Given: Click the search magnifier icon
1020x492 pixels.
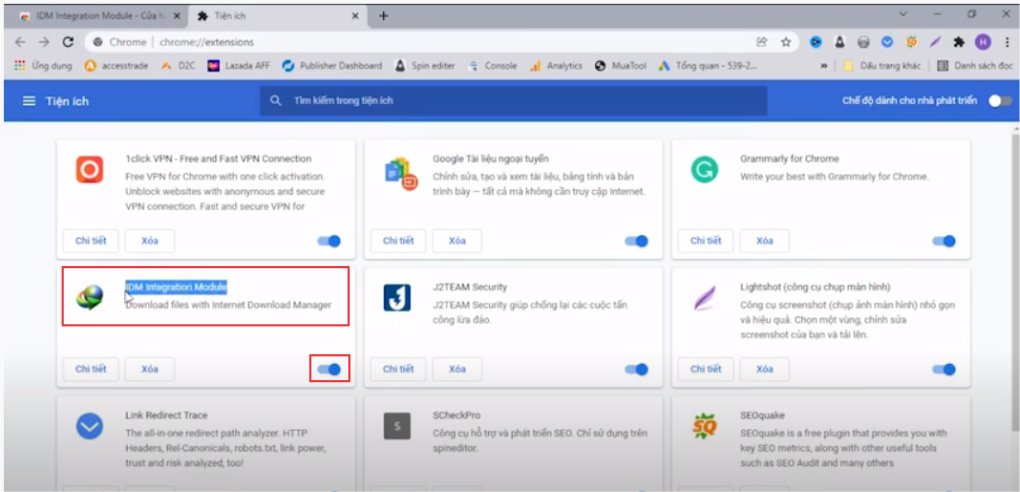Looking at the screenshot, I should tap(276, 101).
